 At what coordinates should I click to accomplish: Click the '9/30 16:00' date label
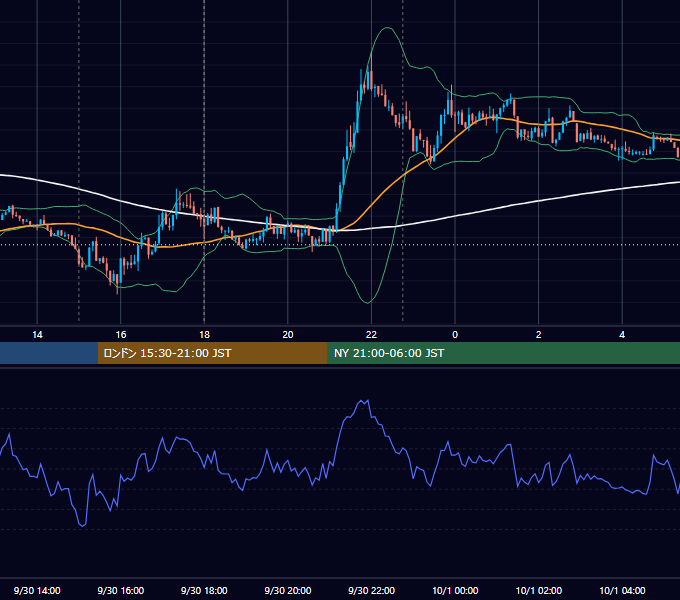121,590
